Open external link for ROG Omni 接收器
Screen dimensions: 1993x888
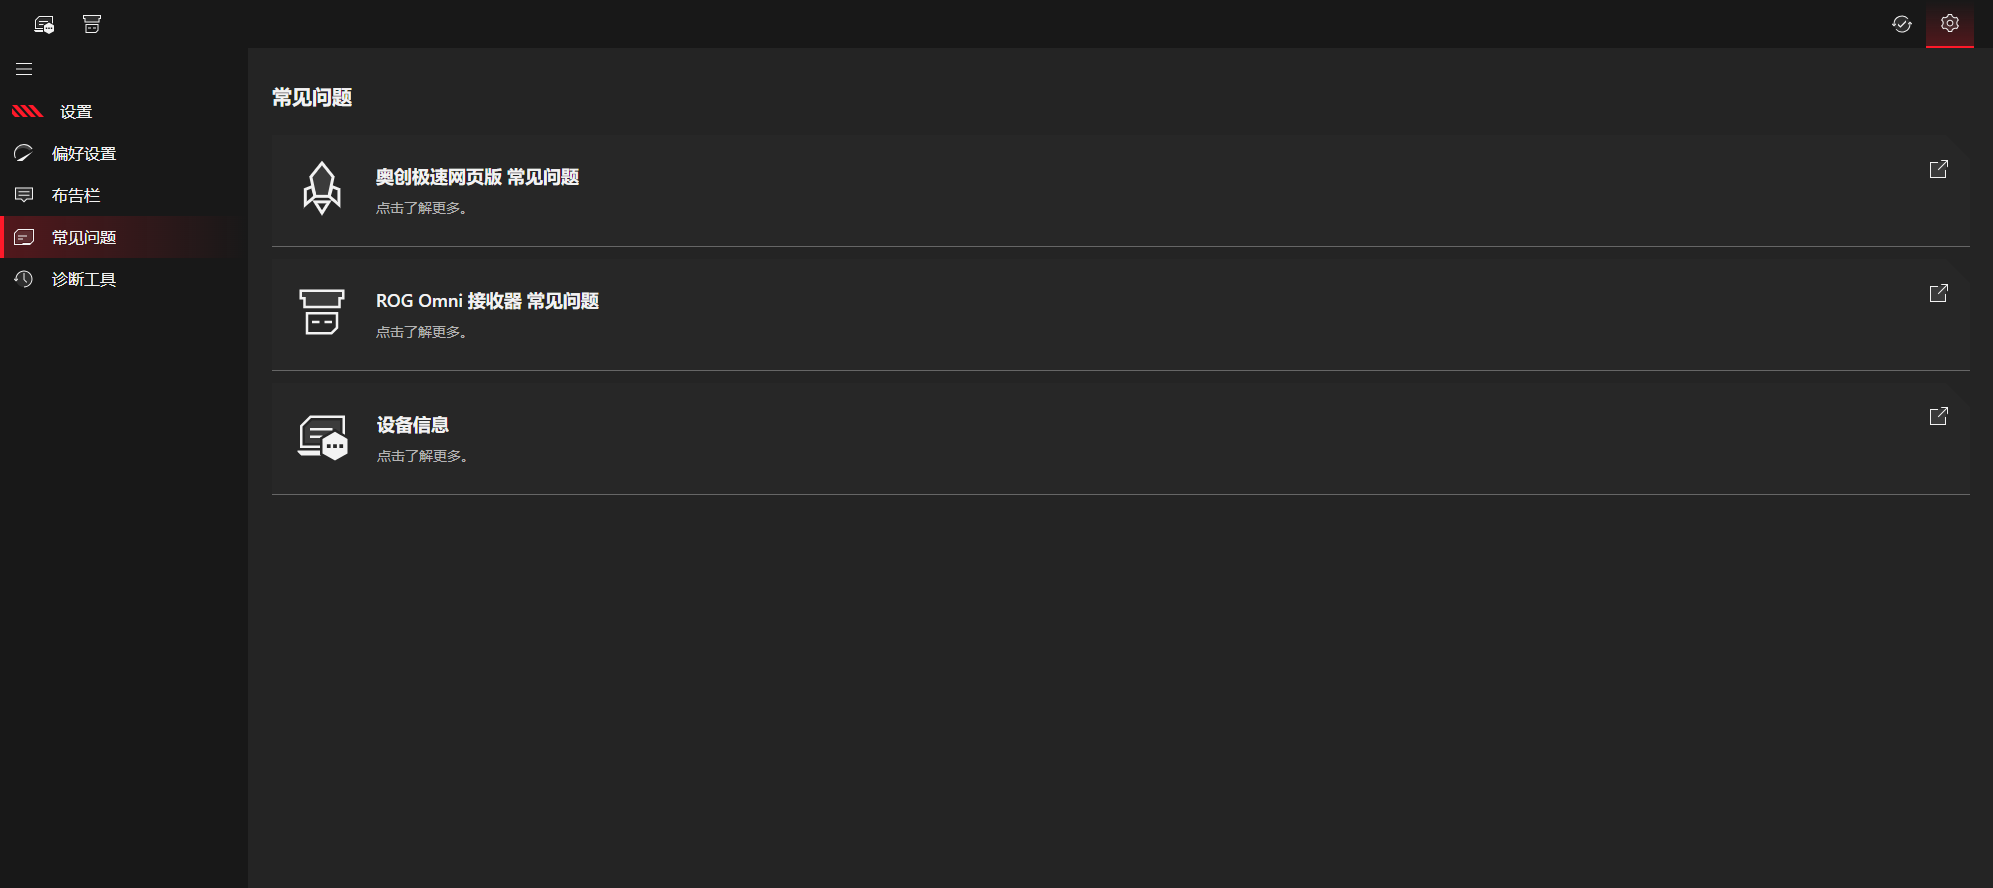click(x=1938, y=293)
